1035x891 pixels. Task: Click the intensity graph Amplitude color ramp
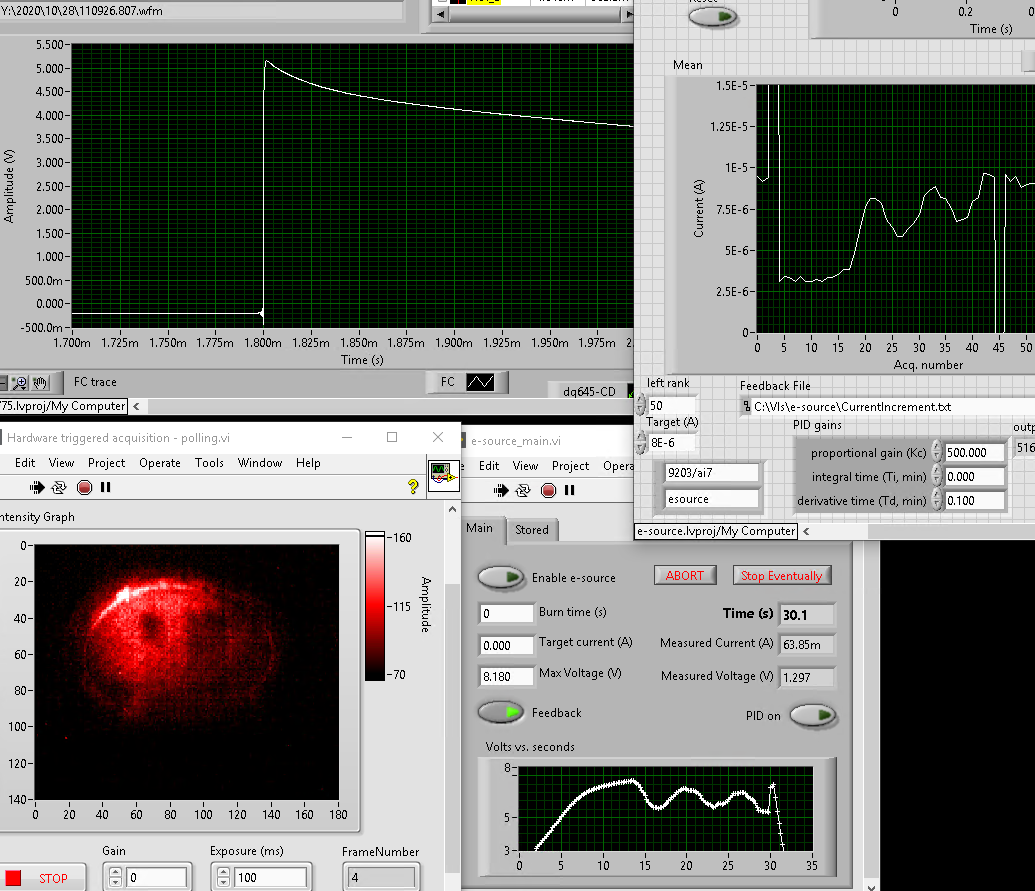tap(376, 605)
